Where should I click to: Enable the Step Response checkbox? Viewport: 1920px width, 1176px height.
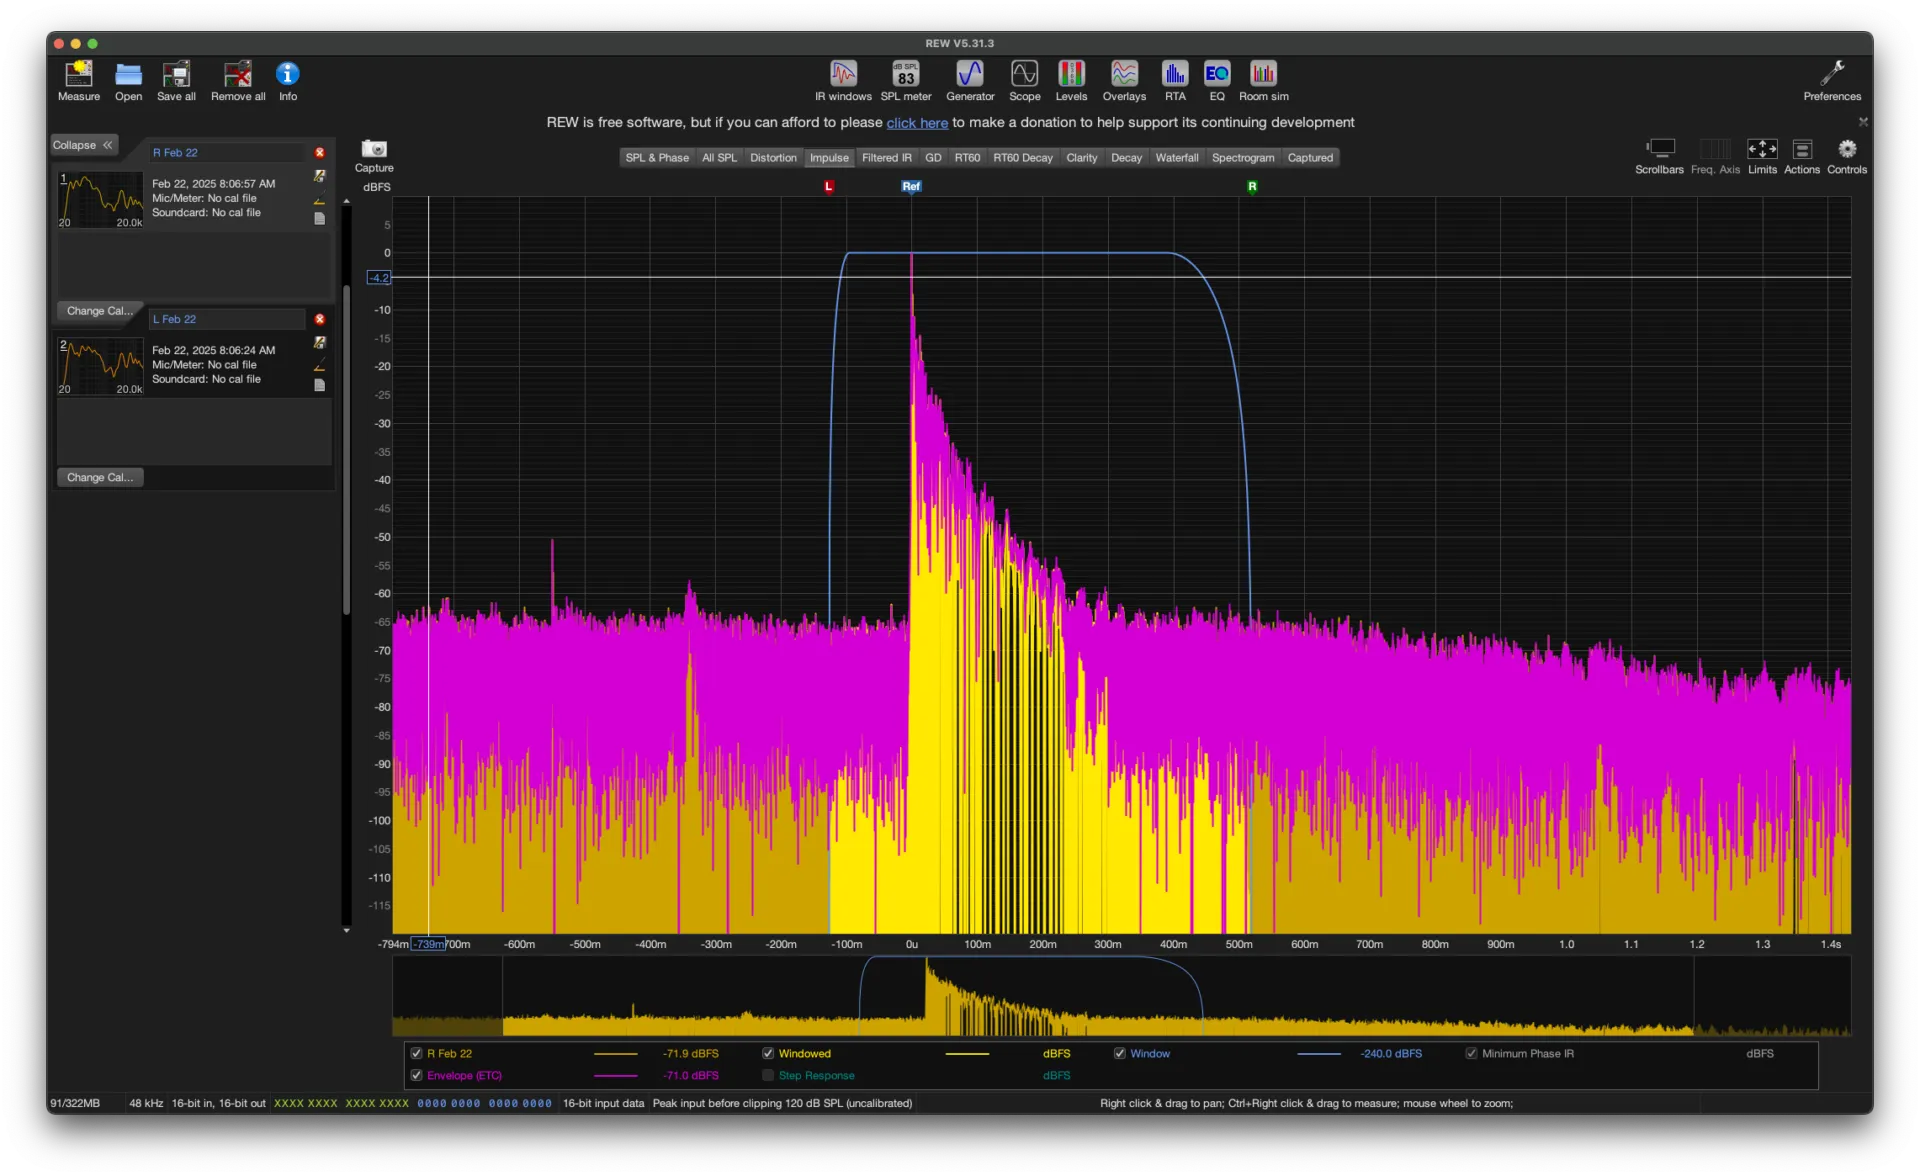tap(768, 1075)
